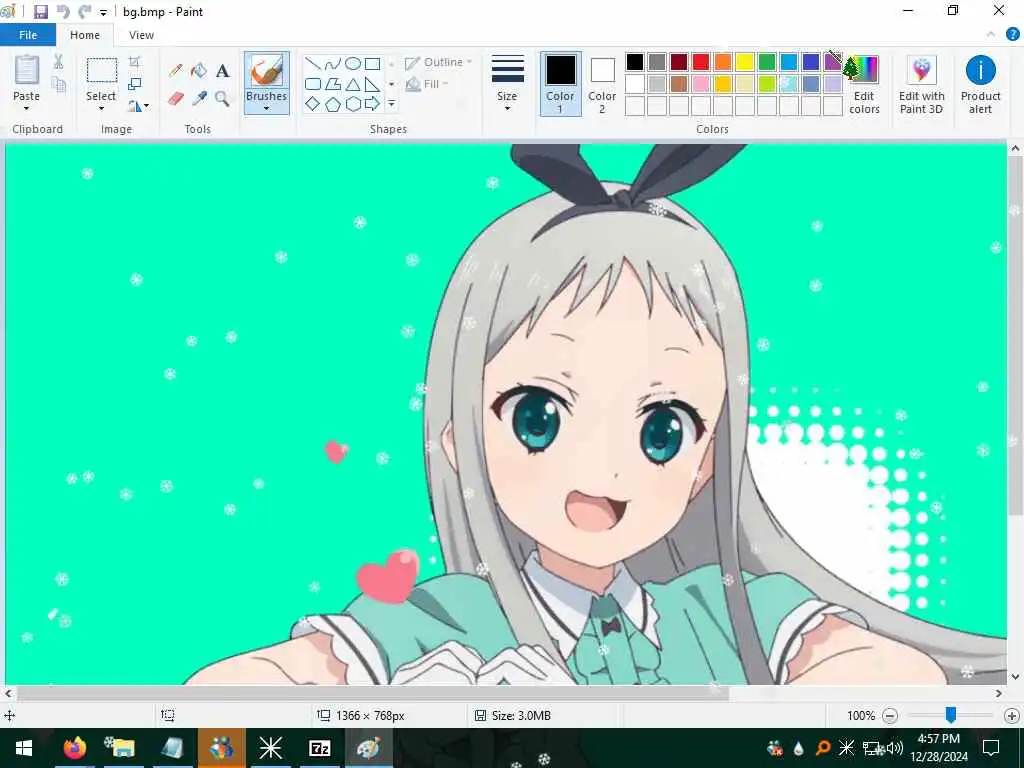Screen dimensions: 1024x768
Task: Click the Crop icon in Image group
Action: (x=135, y=62)
